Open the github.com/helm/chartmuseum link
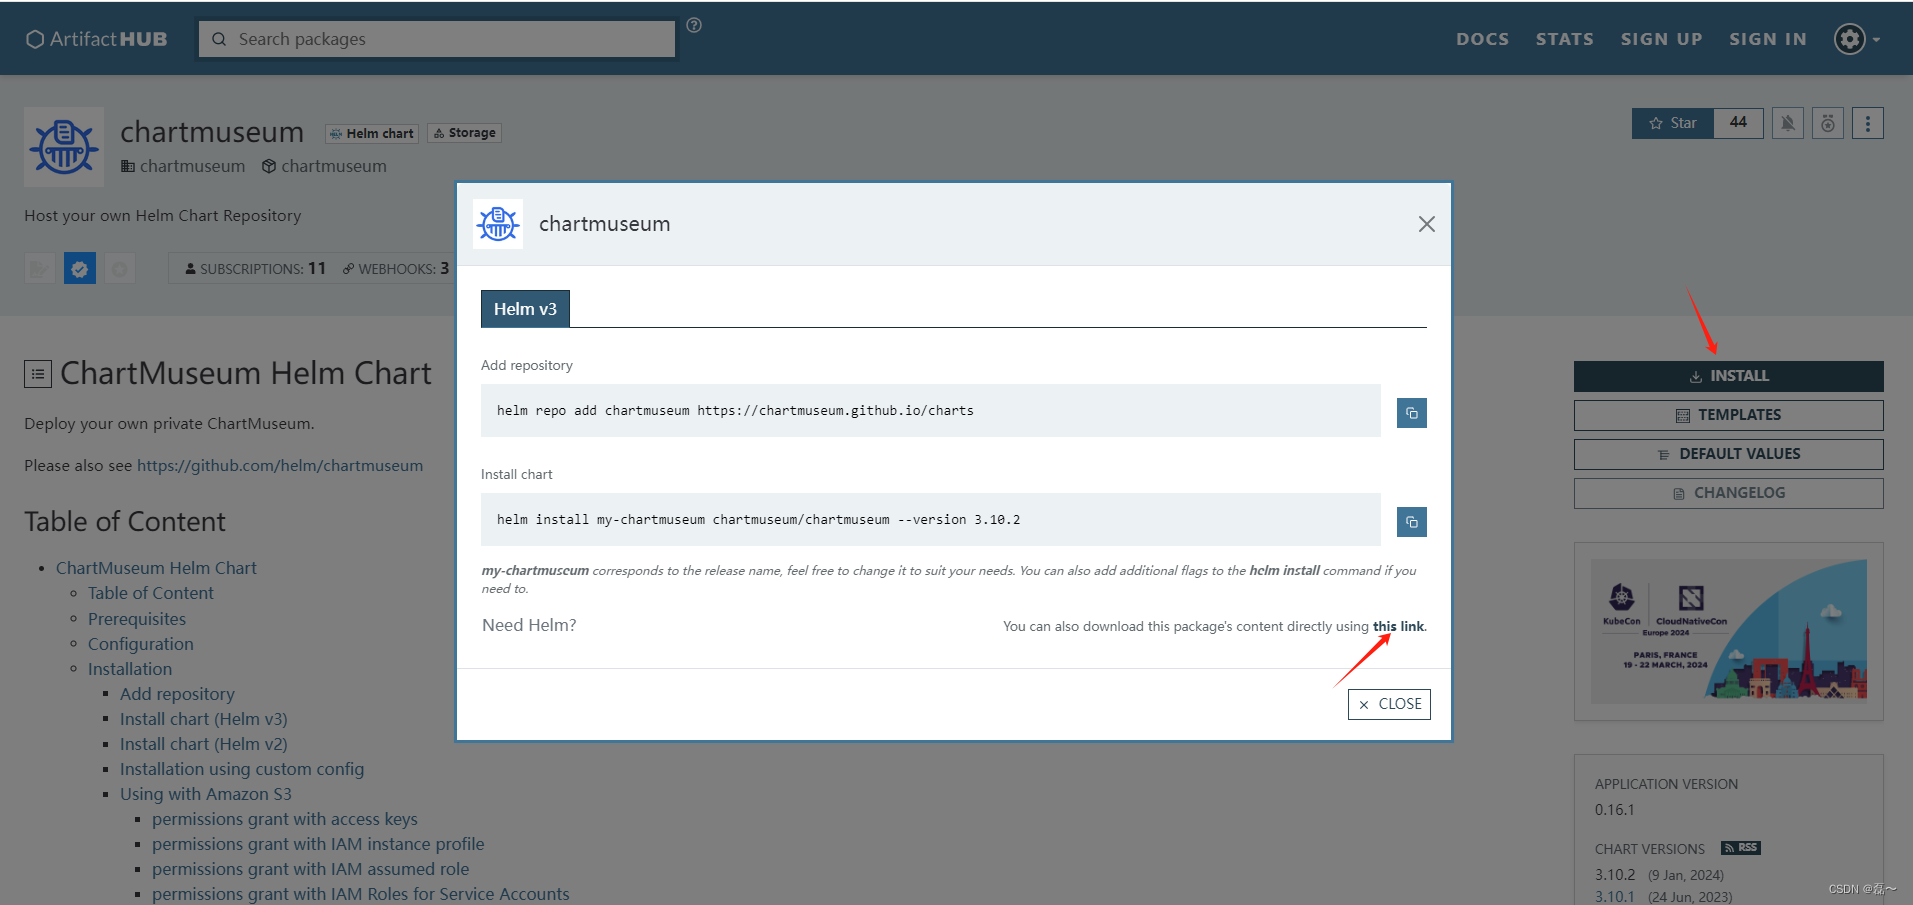The width and height of the screenshot is (1913, 905). click(x=280, y=465)
